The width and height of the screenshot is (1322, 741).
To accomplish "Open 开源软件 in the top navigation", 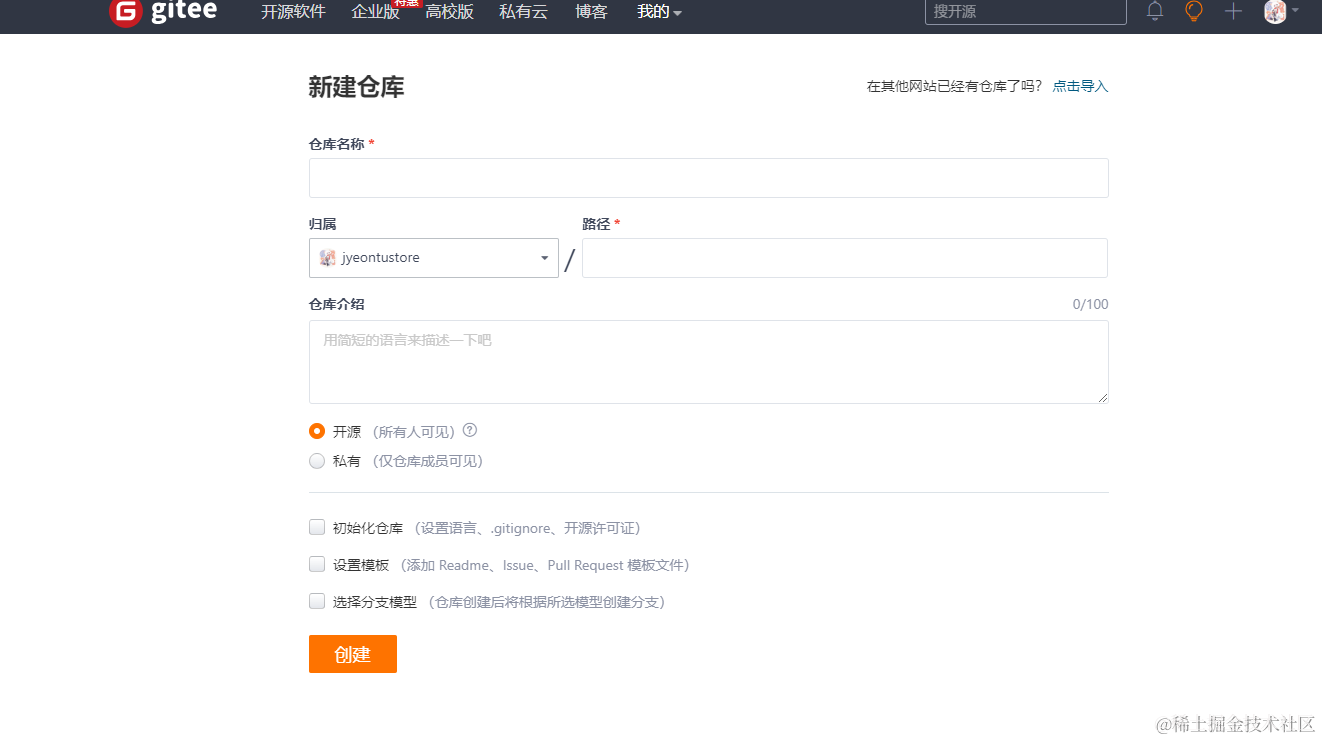I will (x=293, y=12).
